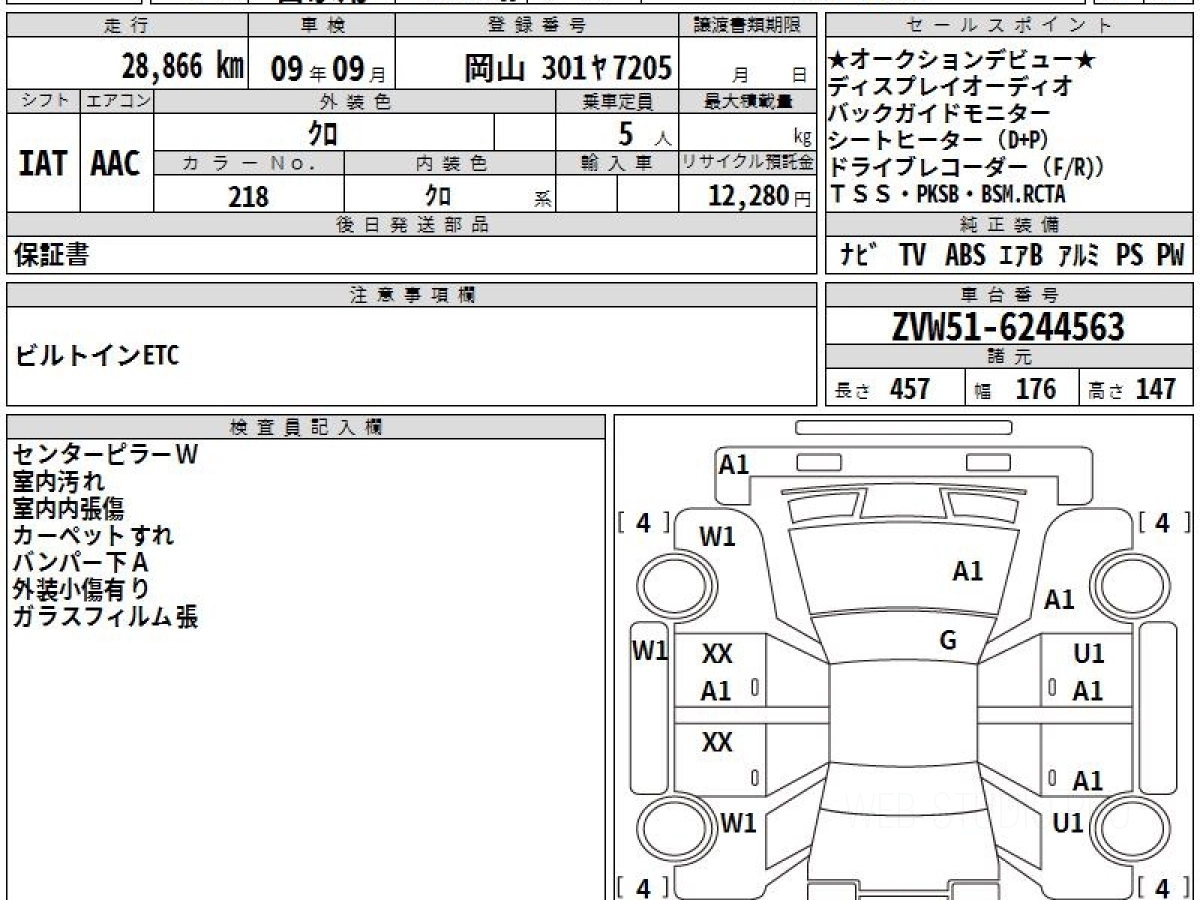Select the A1 mark beside front bumper
This screenshot has height=900, width=1200.
734,464
